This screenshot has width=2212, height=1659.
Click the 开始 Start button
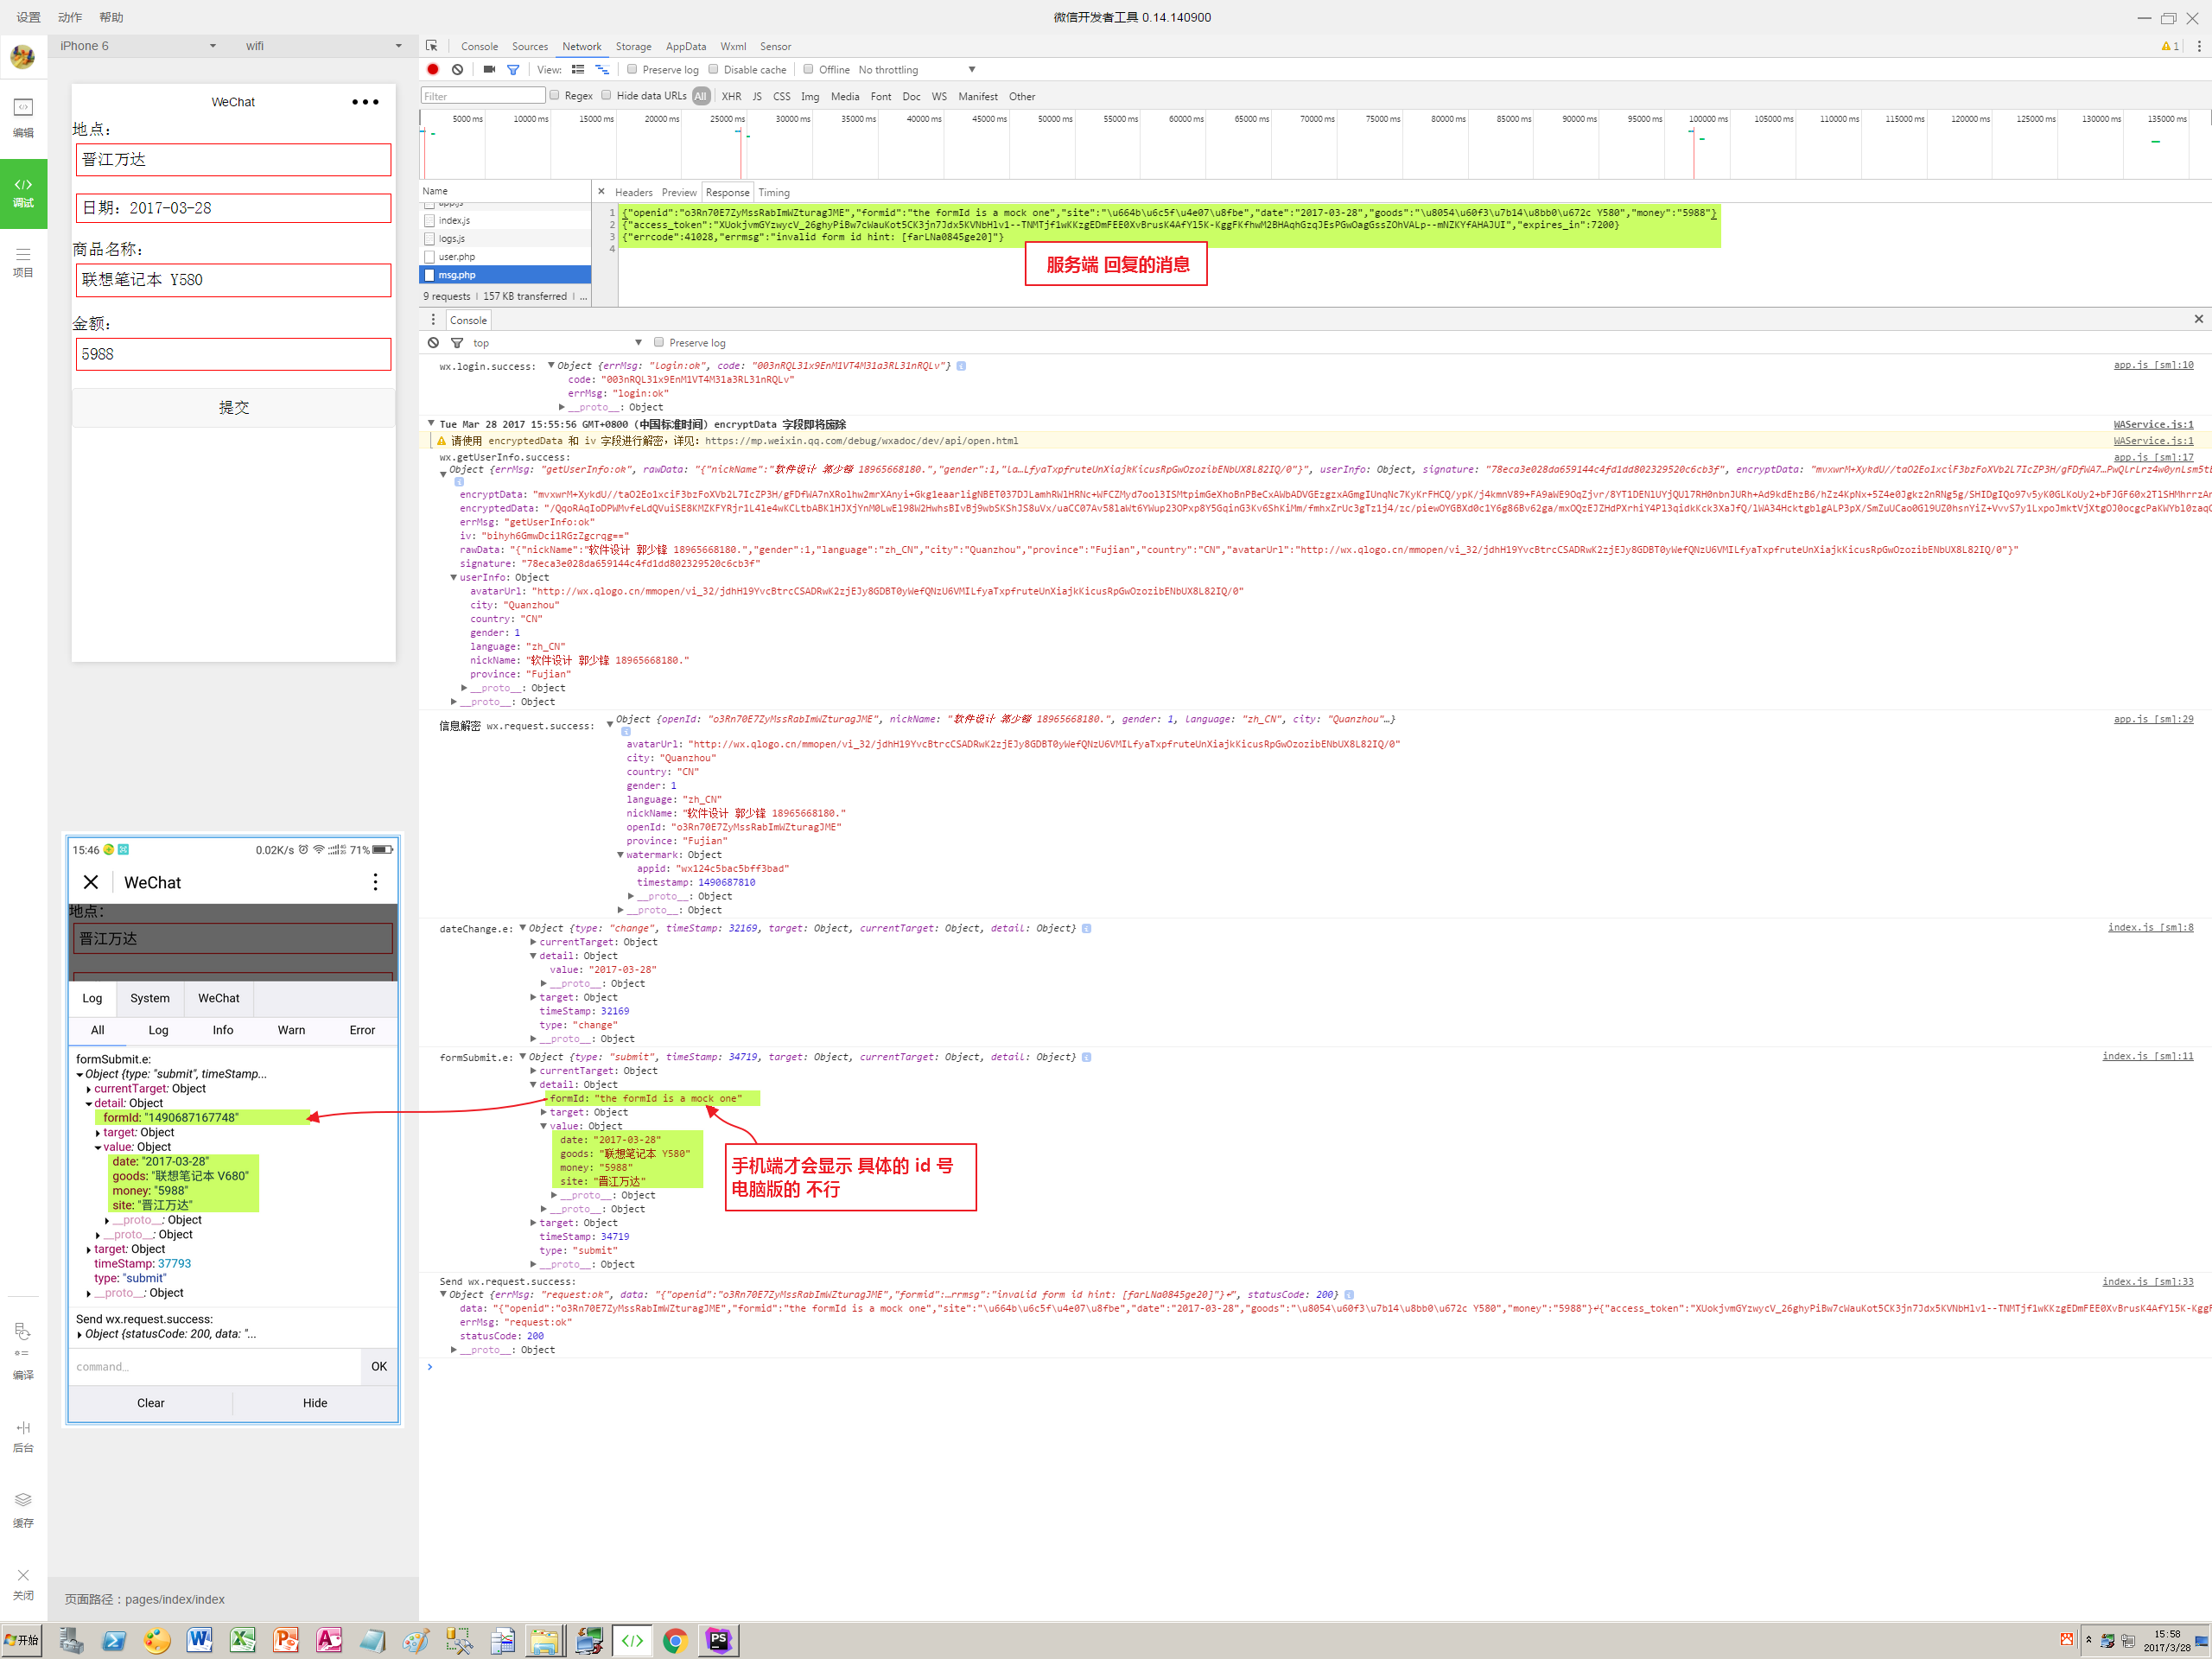coord(22,1641)
